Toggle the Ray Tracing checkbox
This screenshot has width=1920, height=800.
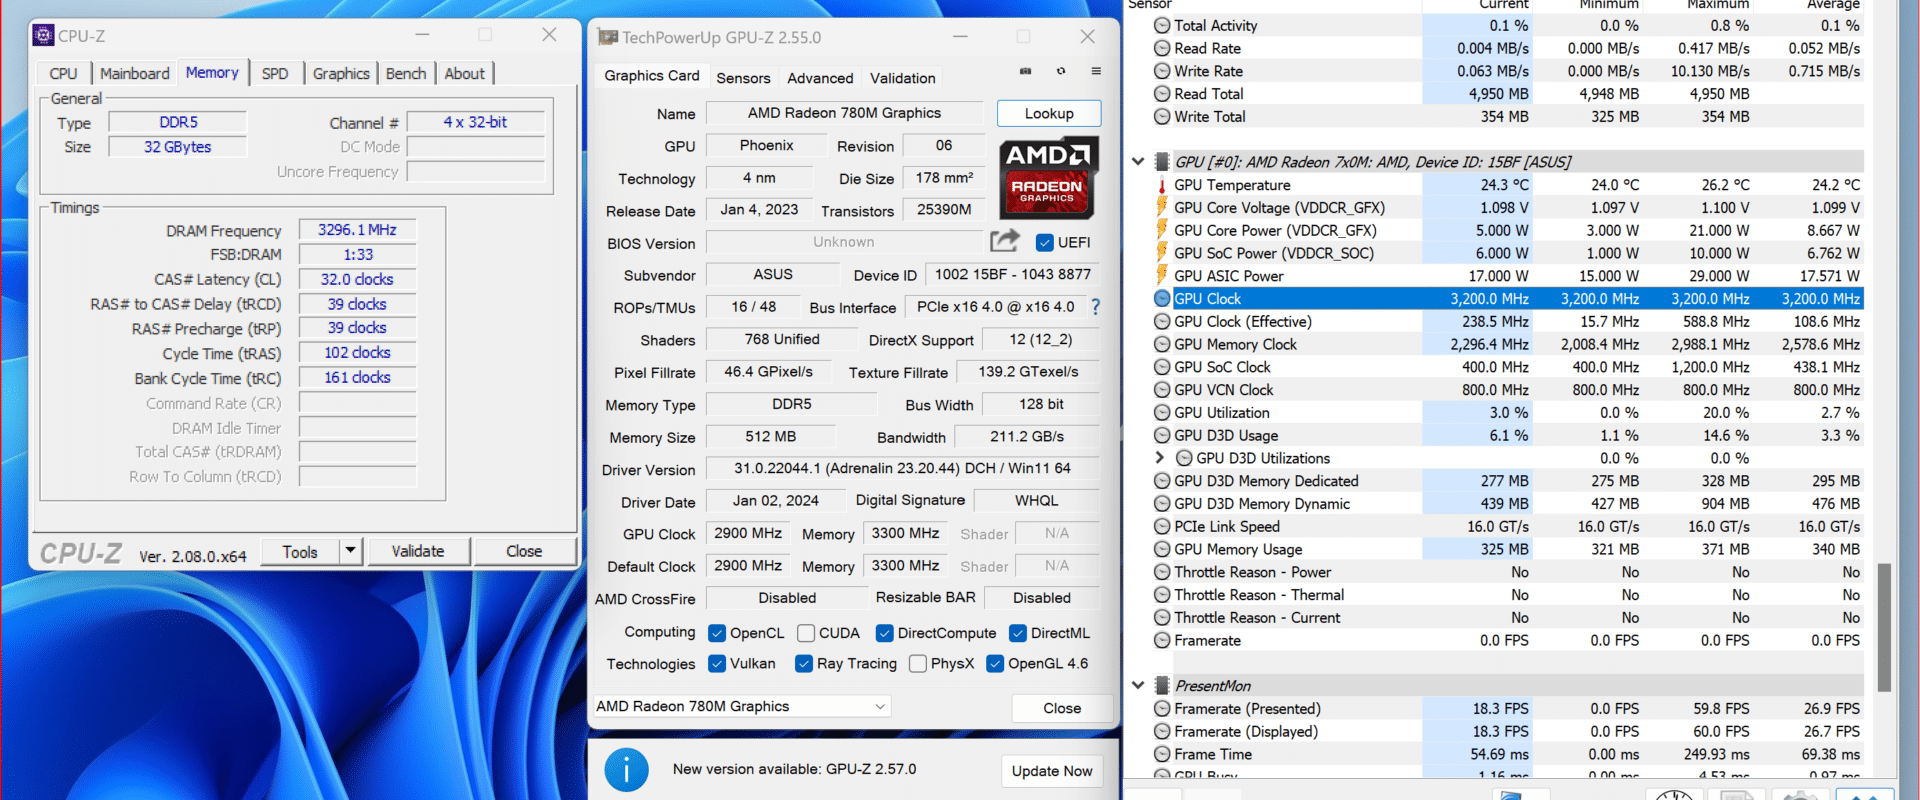click(x=804, y=663)
